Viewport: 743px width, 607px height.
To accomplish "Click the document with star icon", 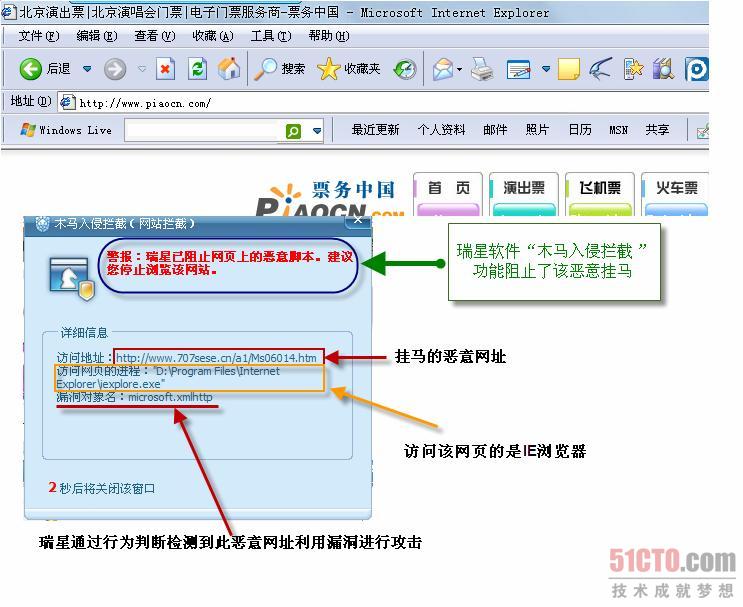I will (633, 69).
